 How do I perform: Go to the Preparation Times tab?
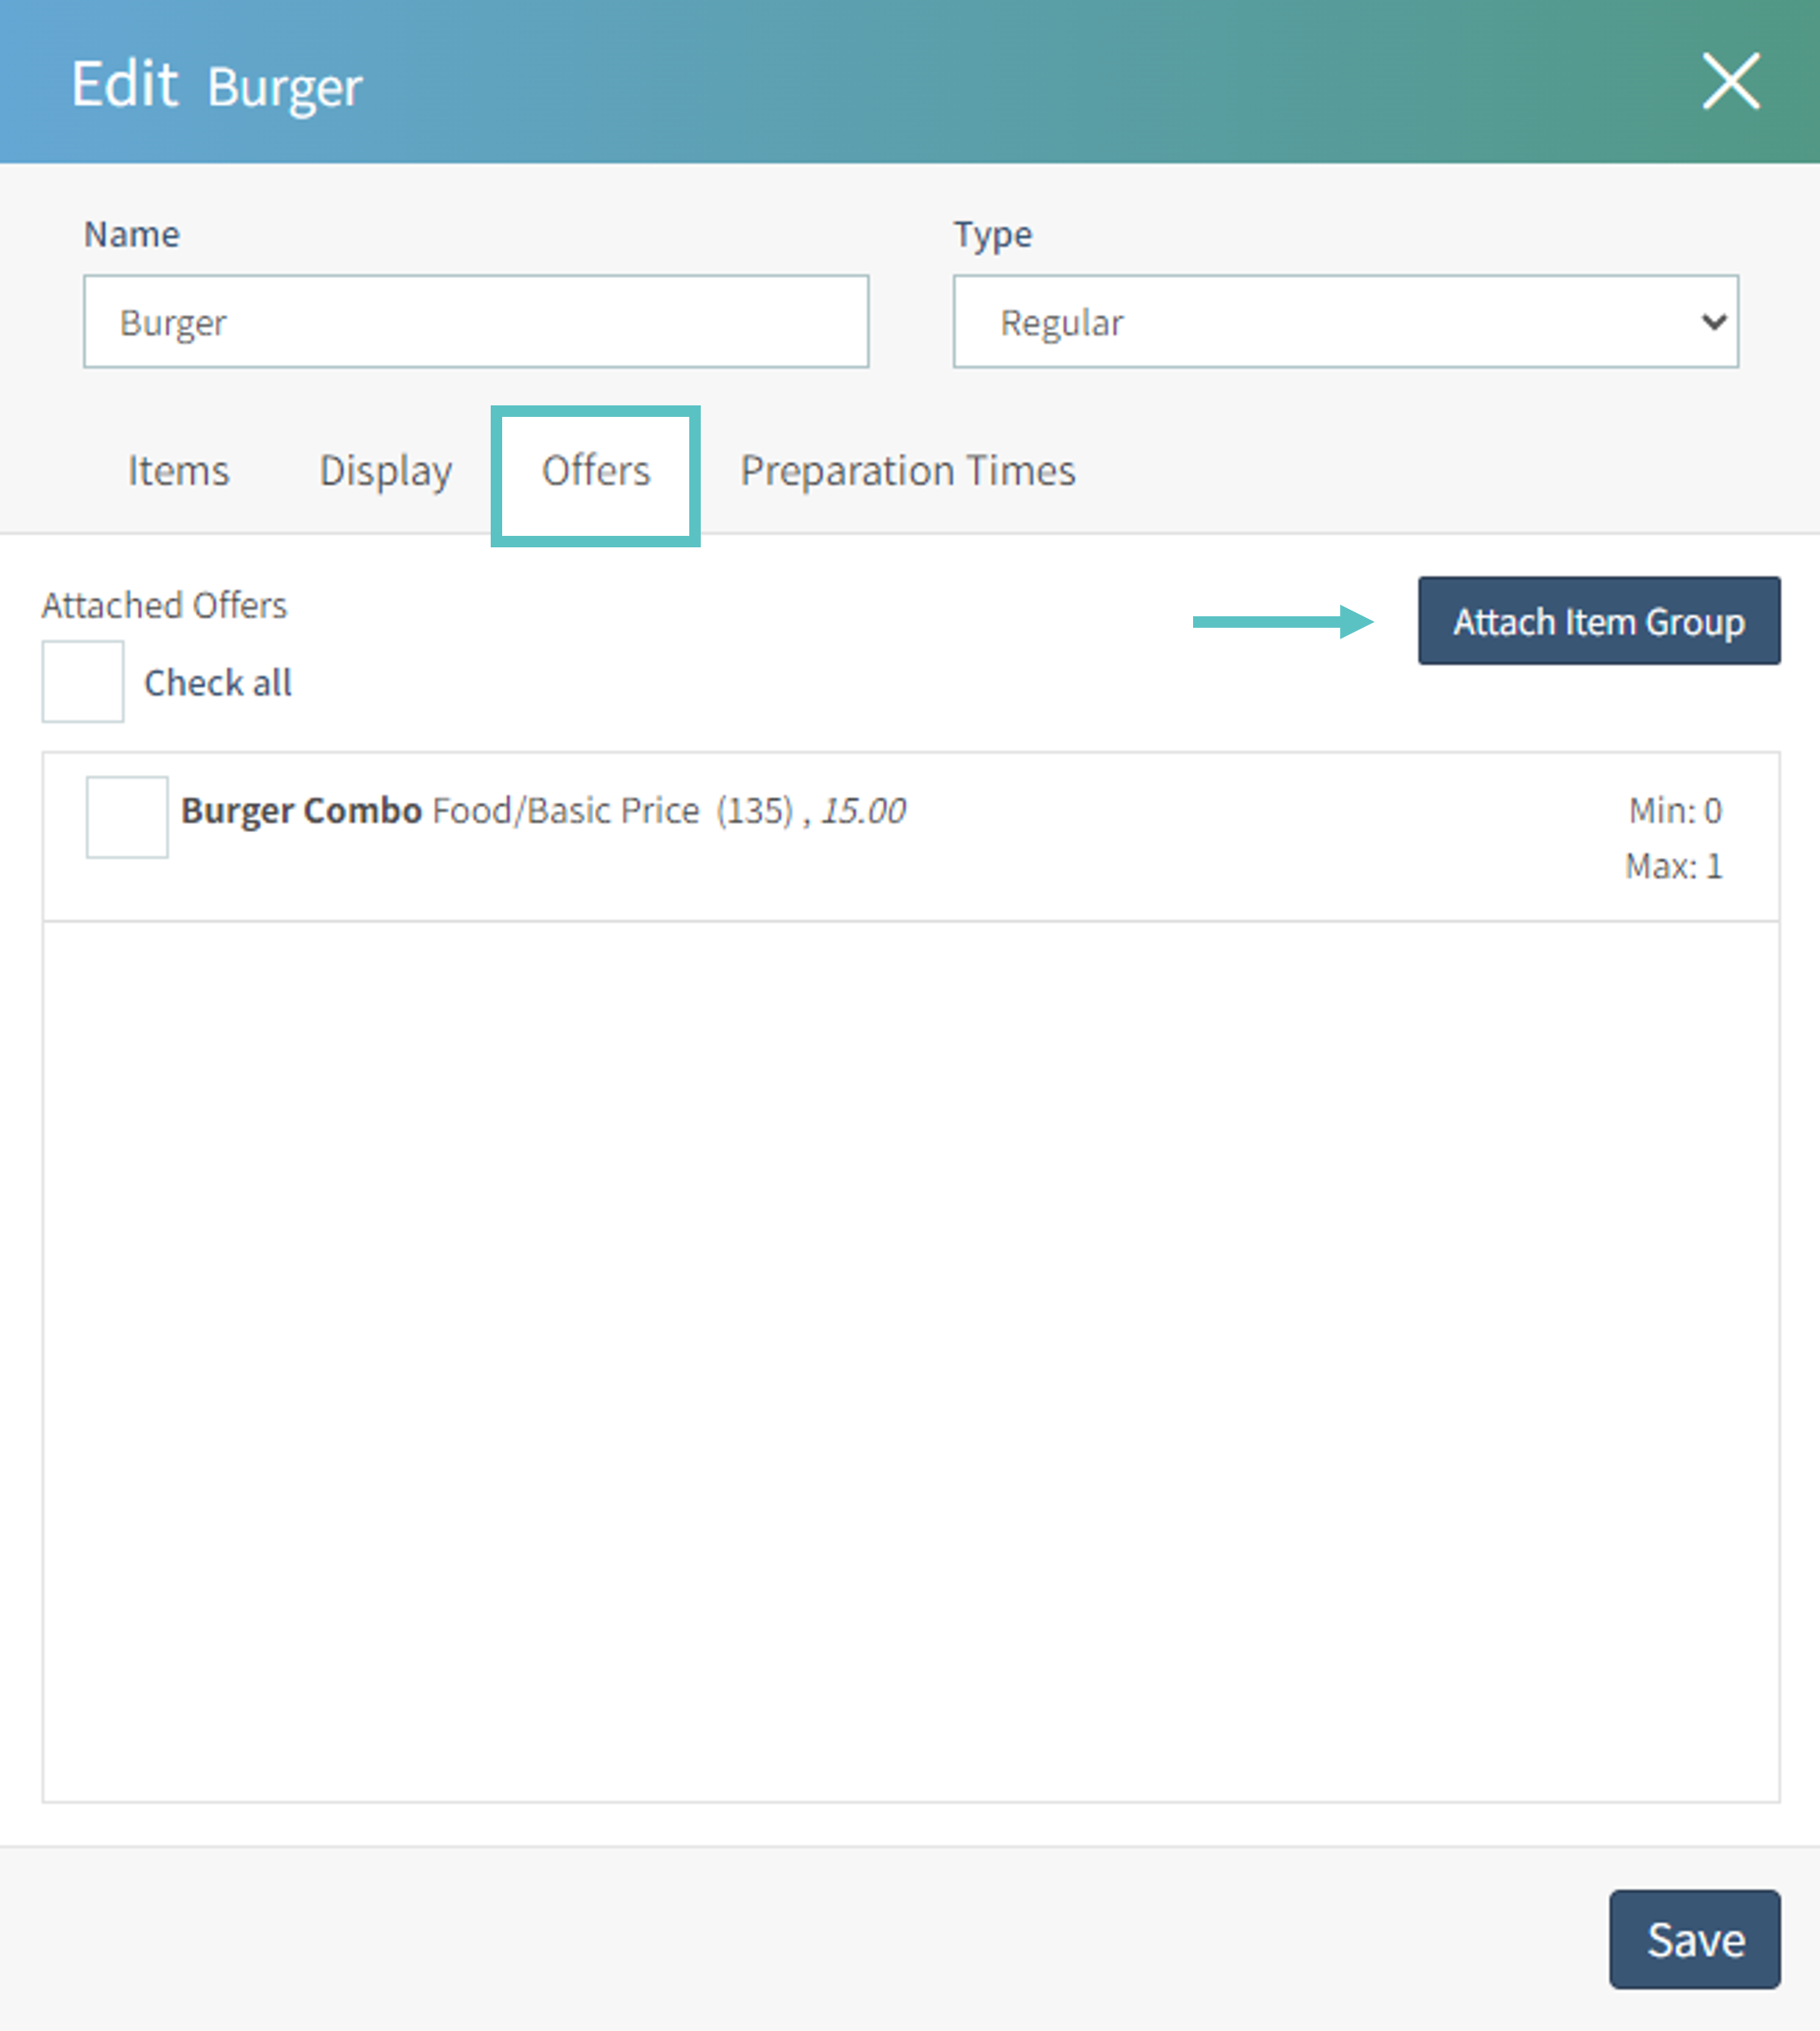[907, 471]
